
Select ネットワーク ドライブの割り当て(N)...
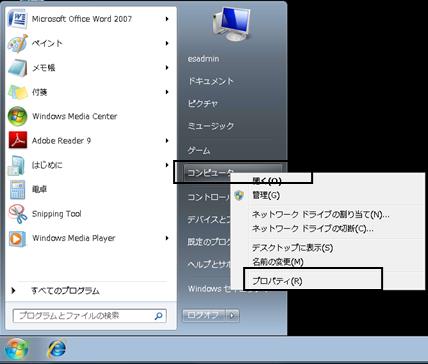pyautogui.click(x=320, y=214)
